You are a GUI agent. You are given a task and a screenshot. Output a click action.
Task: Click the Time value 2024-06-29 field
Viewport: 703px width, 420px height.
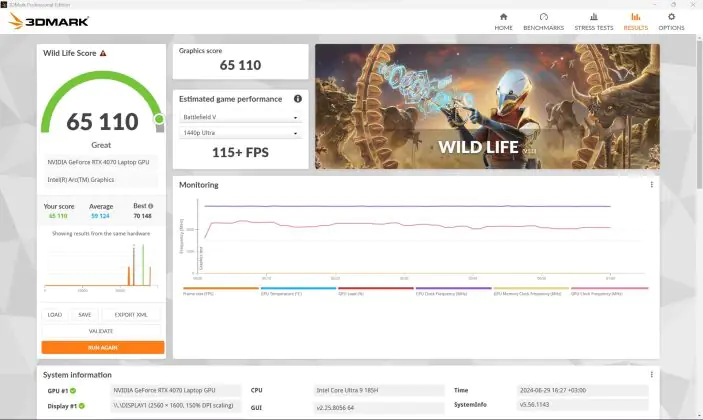[582, 390]
